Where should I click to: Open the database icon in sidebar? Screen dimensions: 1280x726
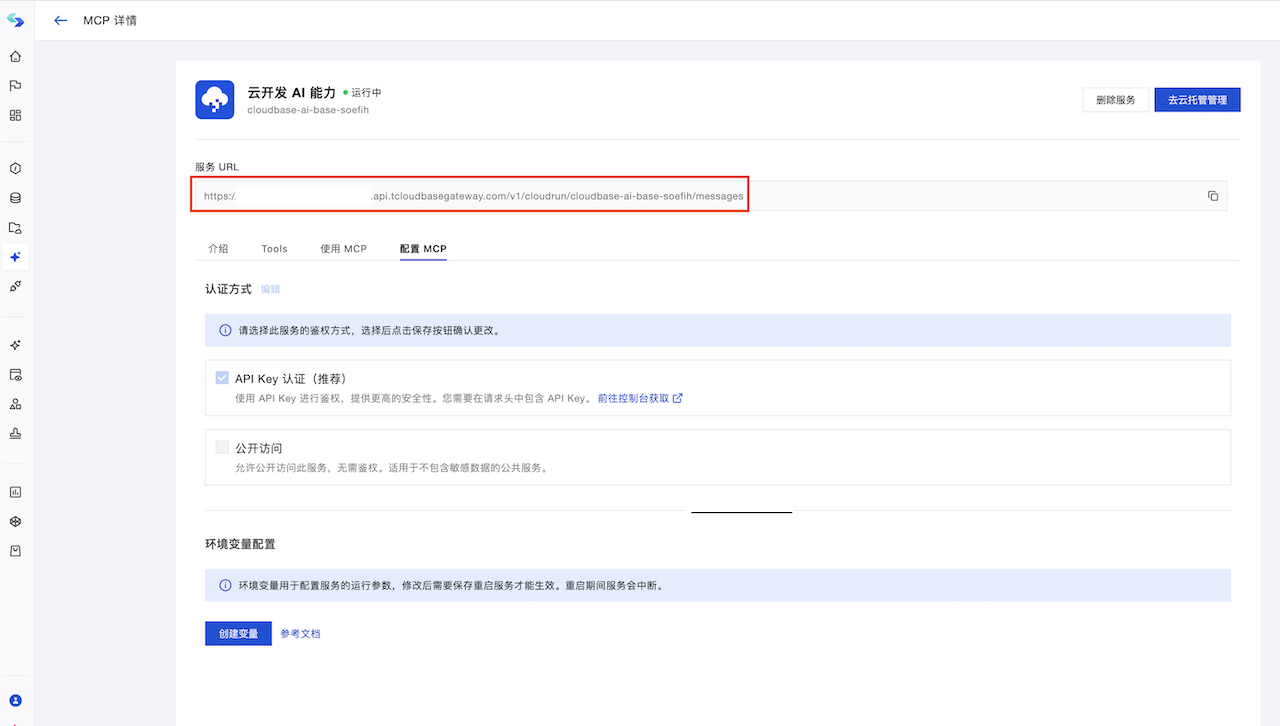pyautogui.click(x=15, y=198)
